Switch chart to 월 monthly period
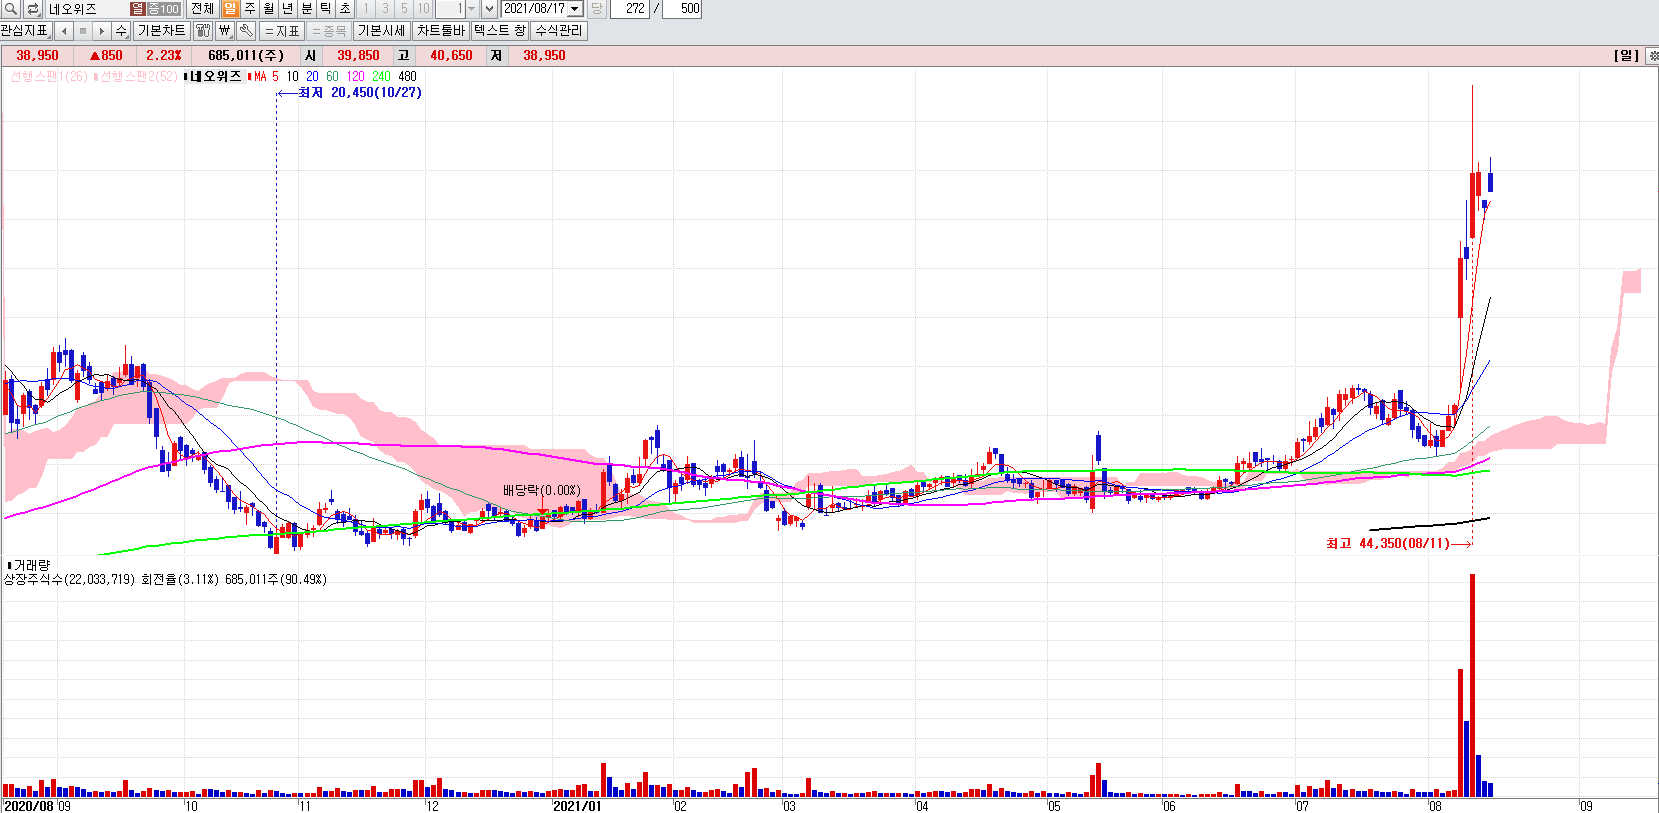 (x=269, y=9)
